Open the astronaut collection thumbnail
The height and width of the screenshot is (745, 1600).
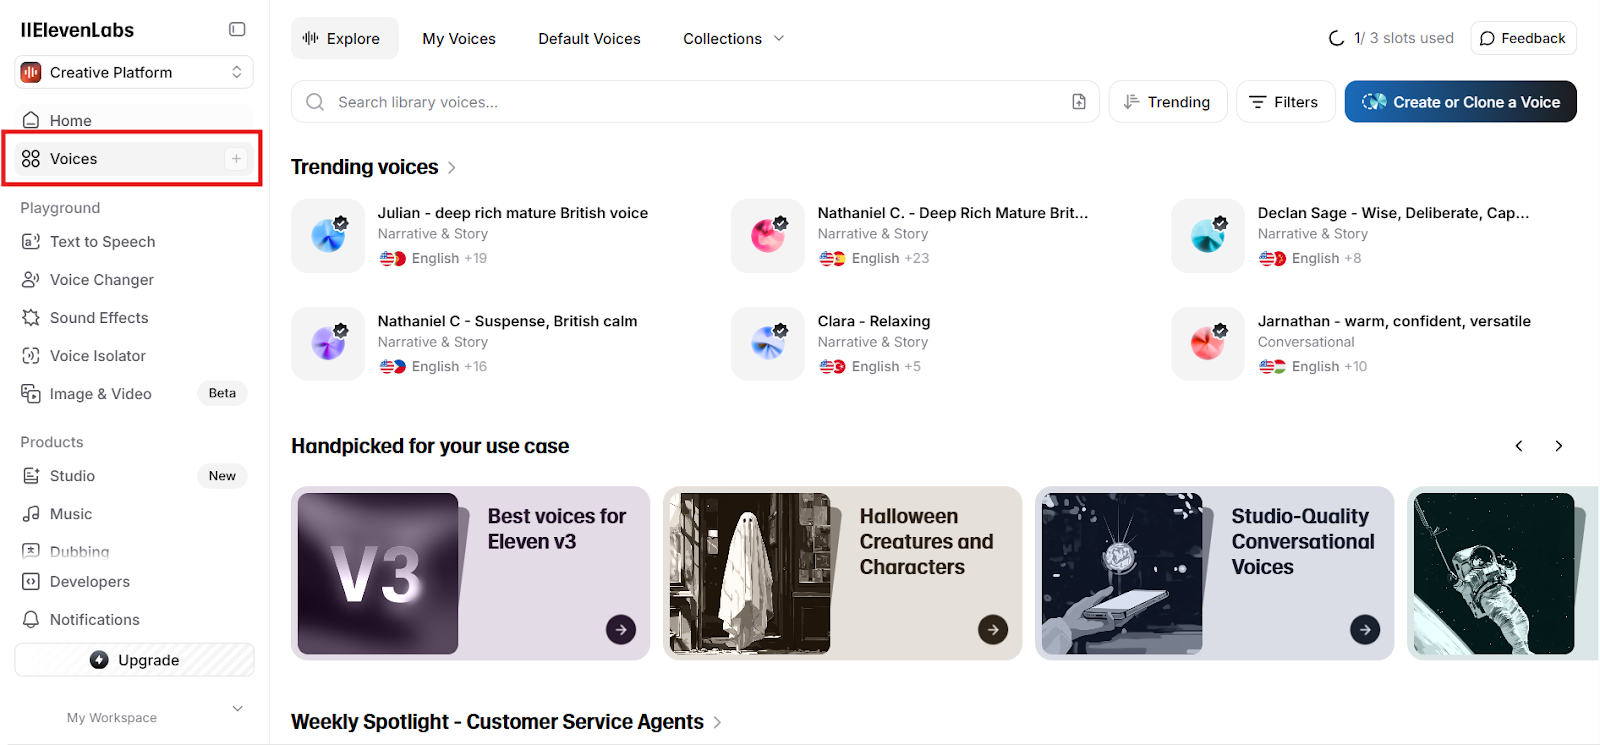point(1494,573)
